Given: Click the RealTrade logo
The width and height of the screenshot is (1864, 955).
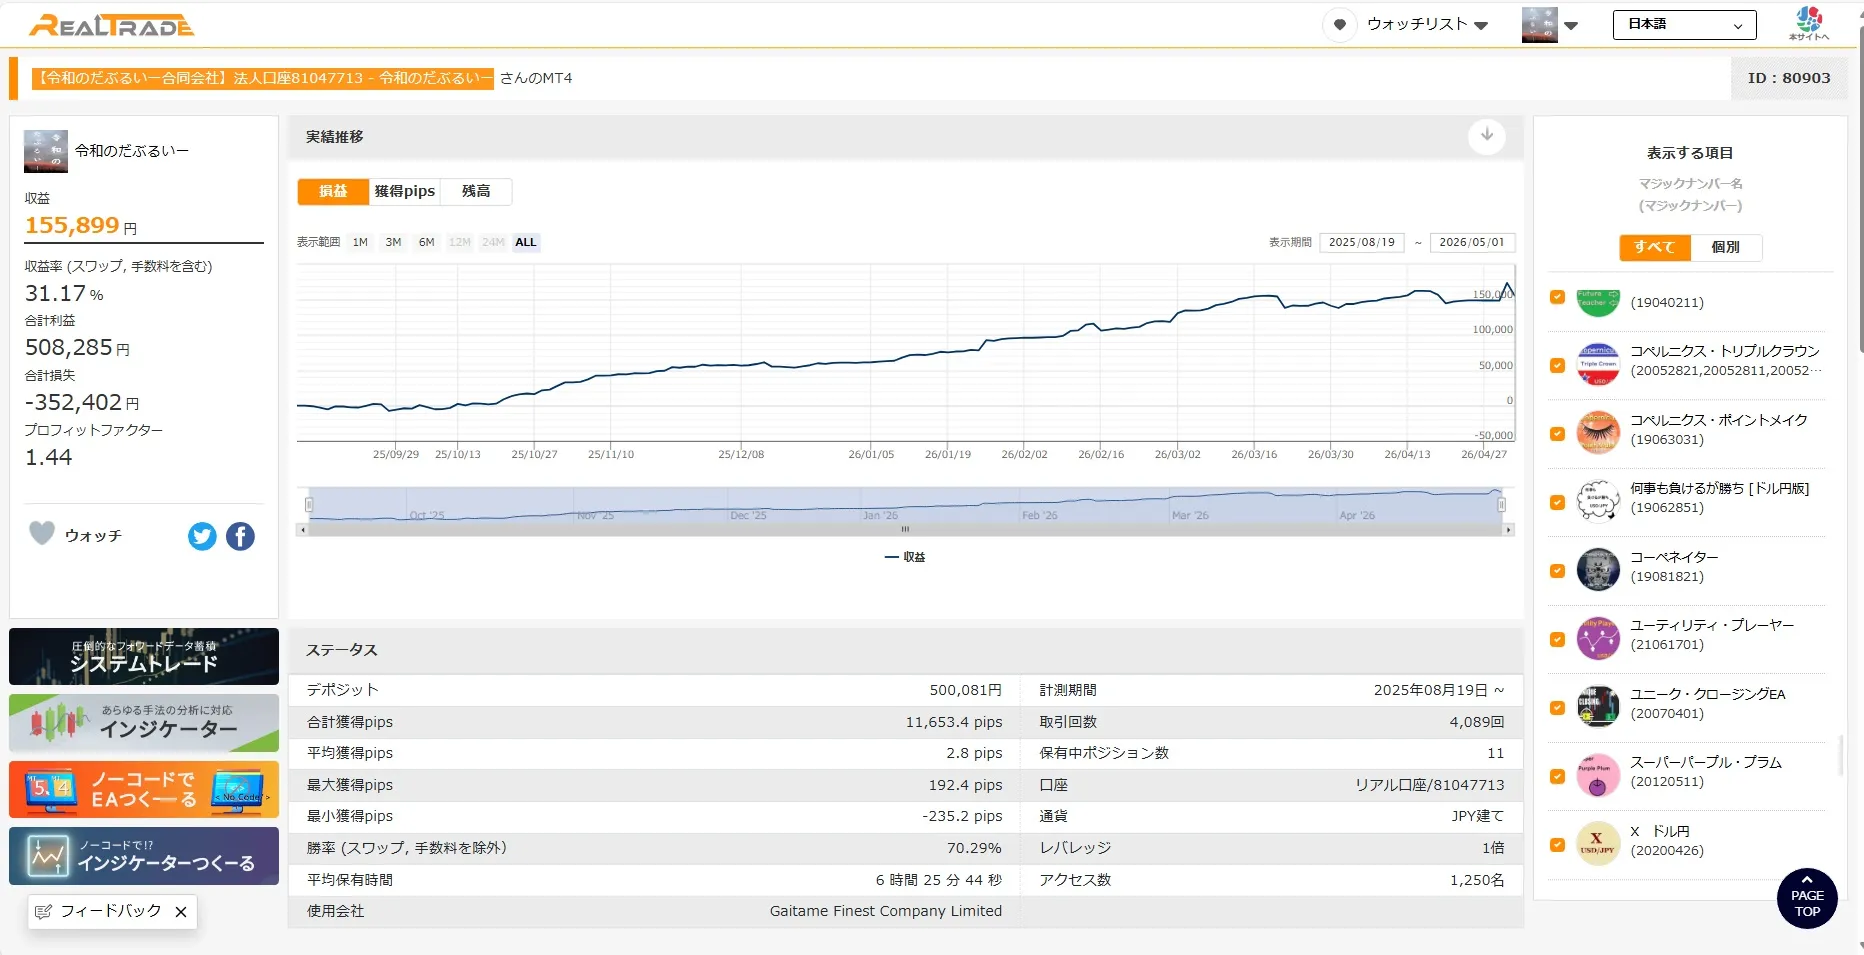Looking at the screenshot, I should [x=112, y=26].
